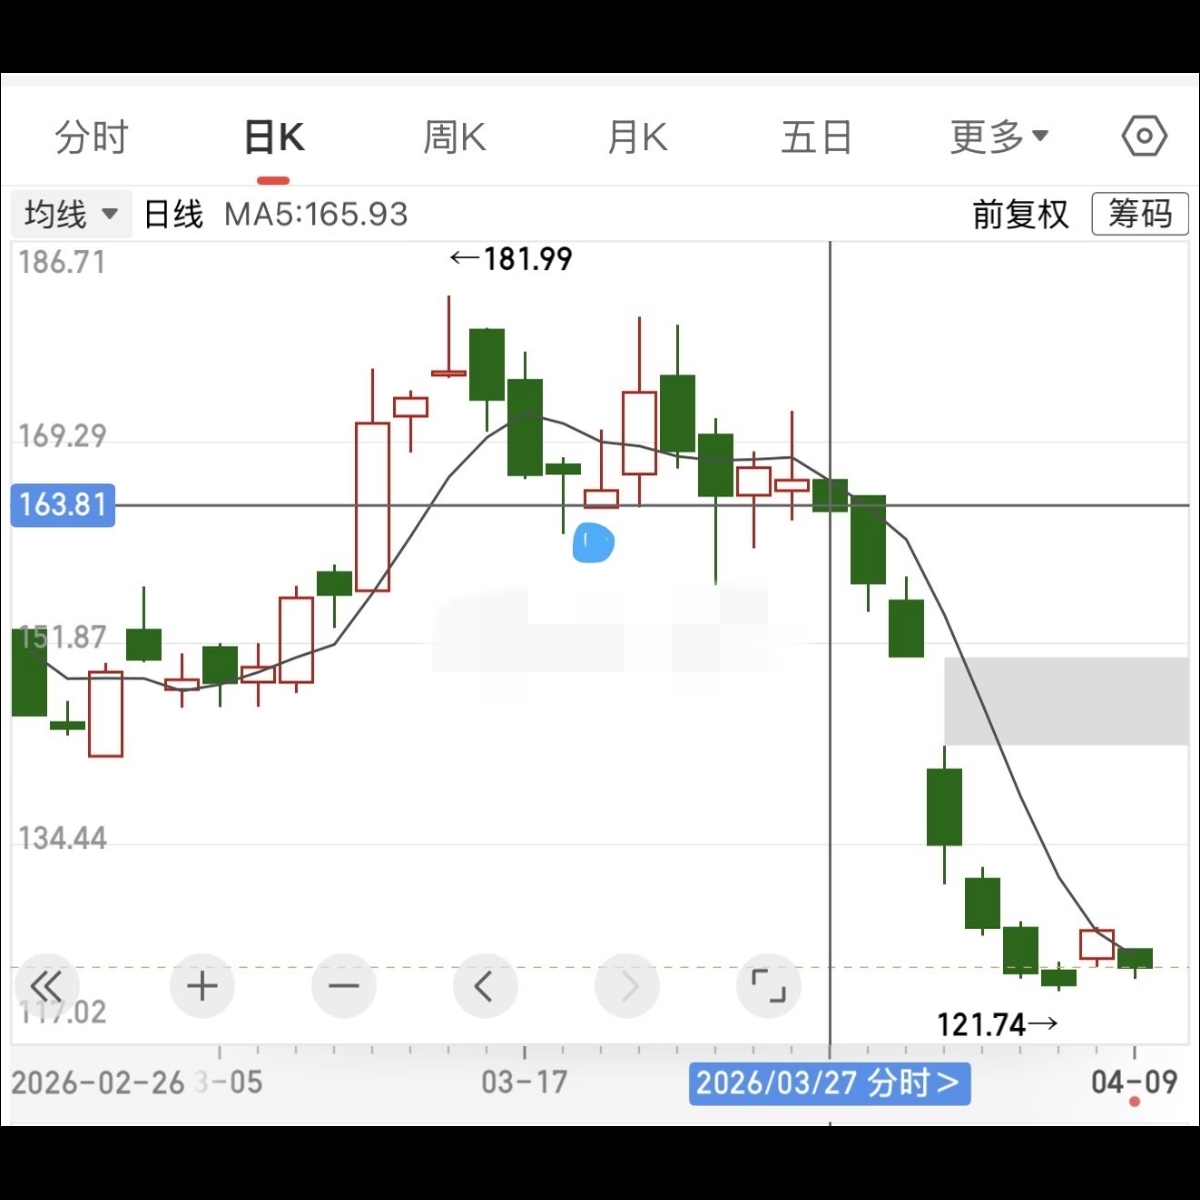Switch to the 分时 intraday tab
The width and height of the screenshot is (1200, 1200).
(91, 136)
